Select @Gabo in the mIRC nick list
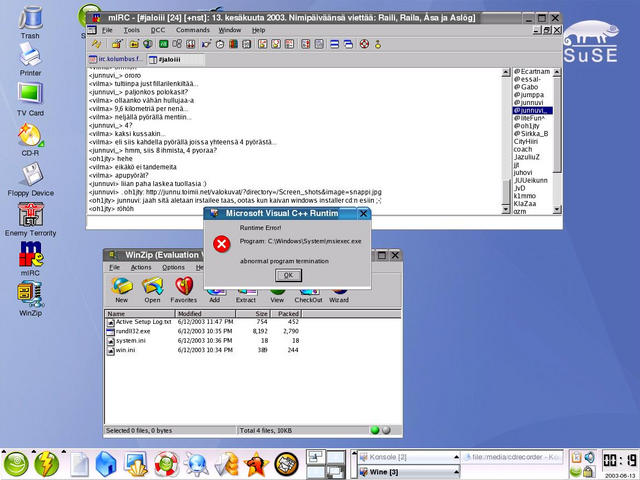 pos(526,87)
